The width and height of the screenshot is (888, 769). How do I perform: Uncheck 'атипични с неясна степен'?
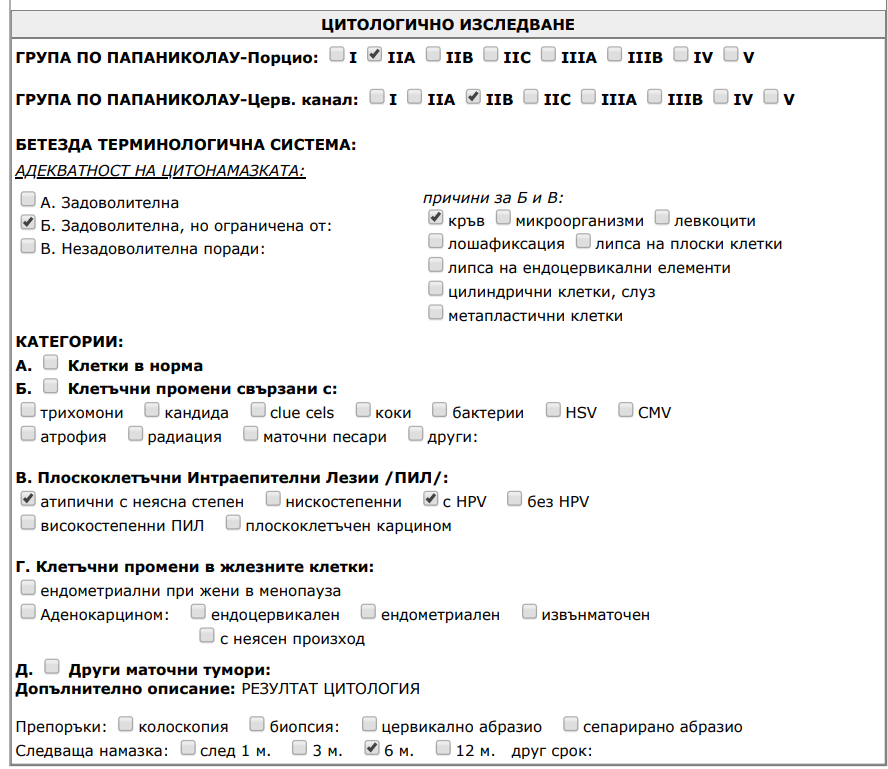[28, 499]
